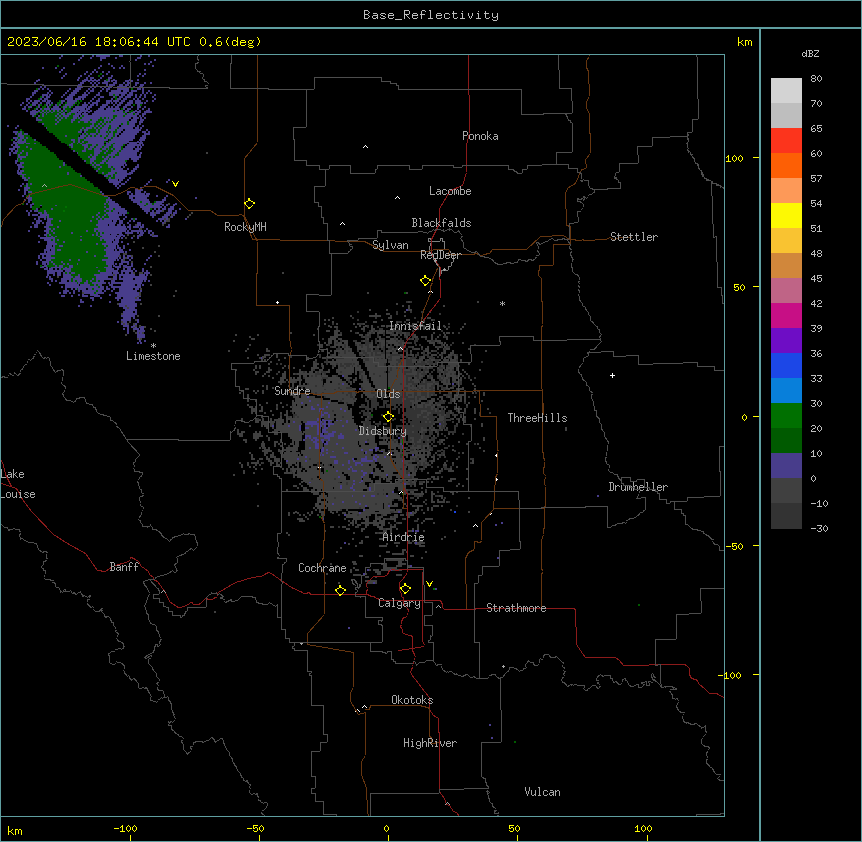Click the Blackfalds label
Screen dimensions: 862x842
tap(441, 223)
